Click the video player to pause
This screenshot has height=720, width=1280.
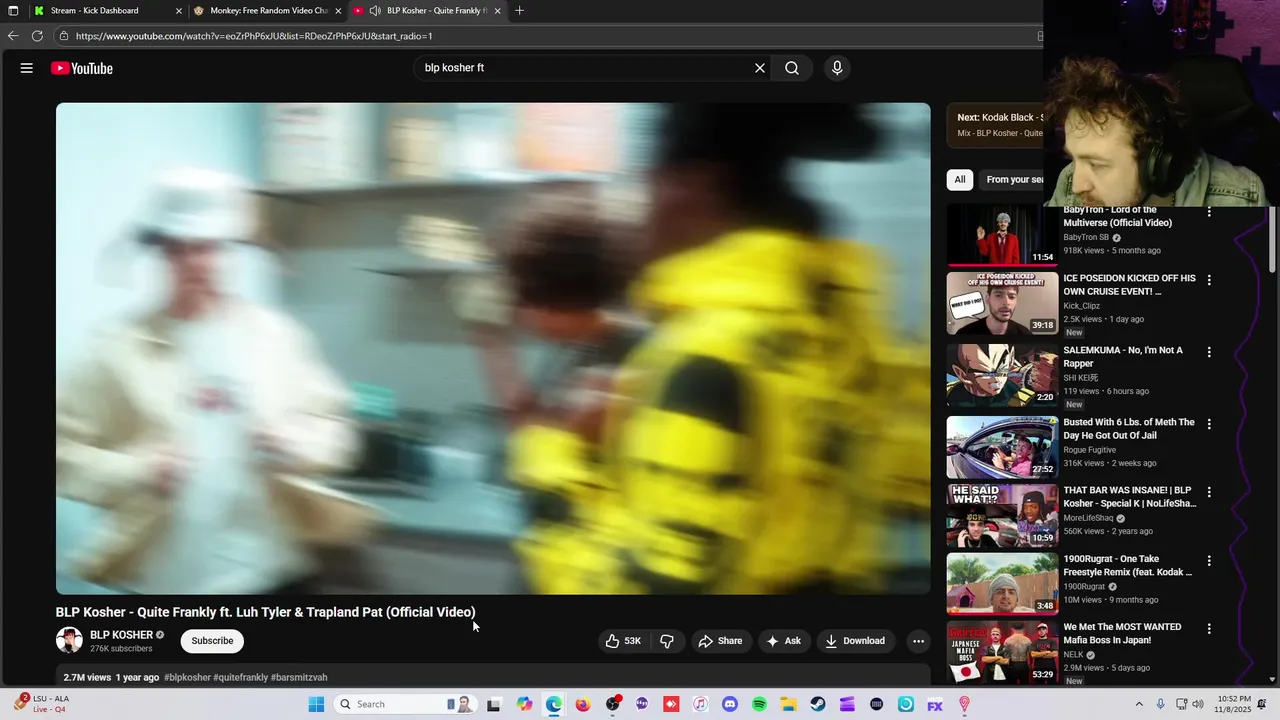(x=493, y=348)
